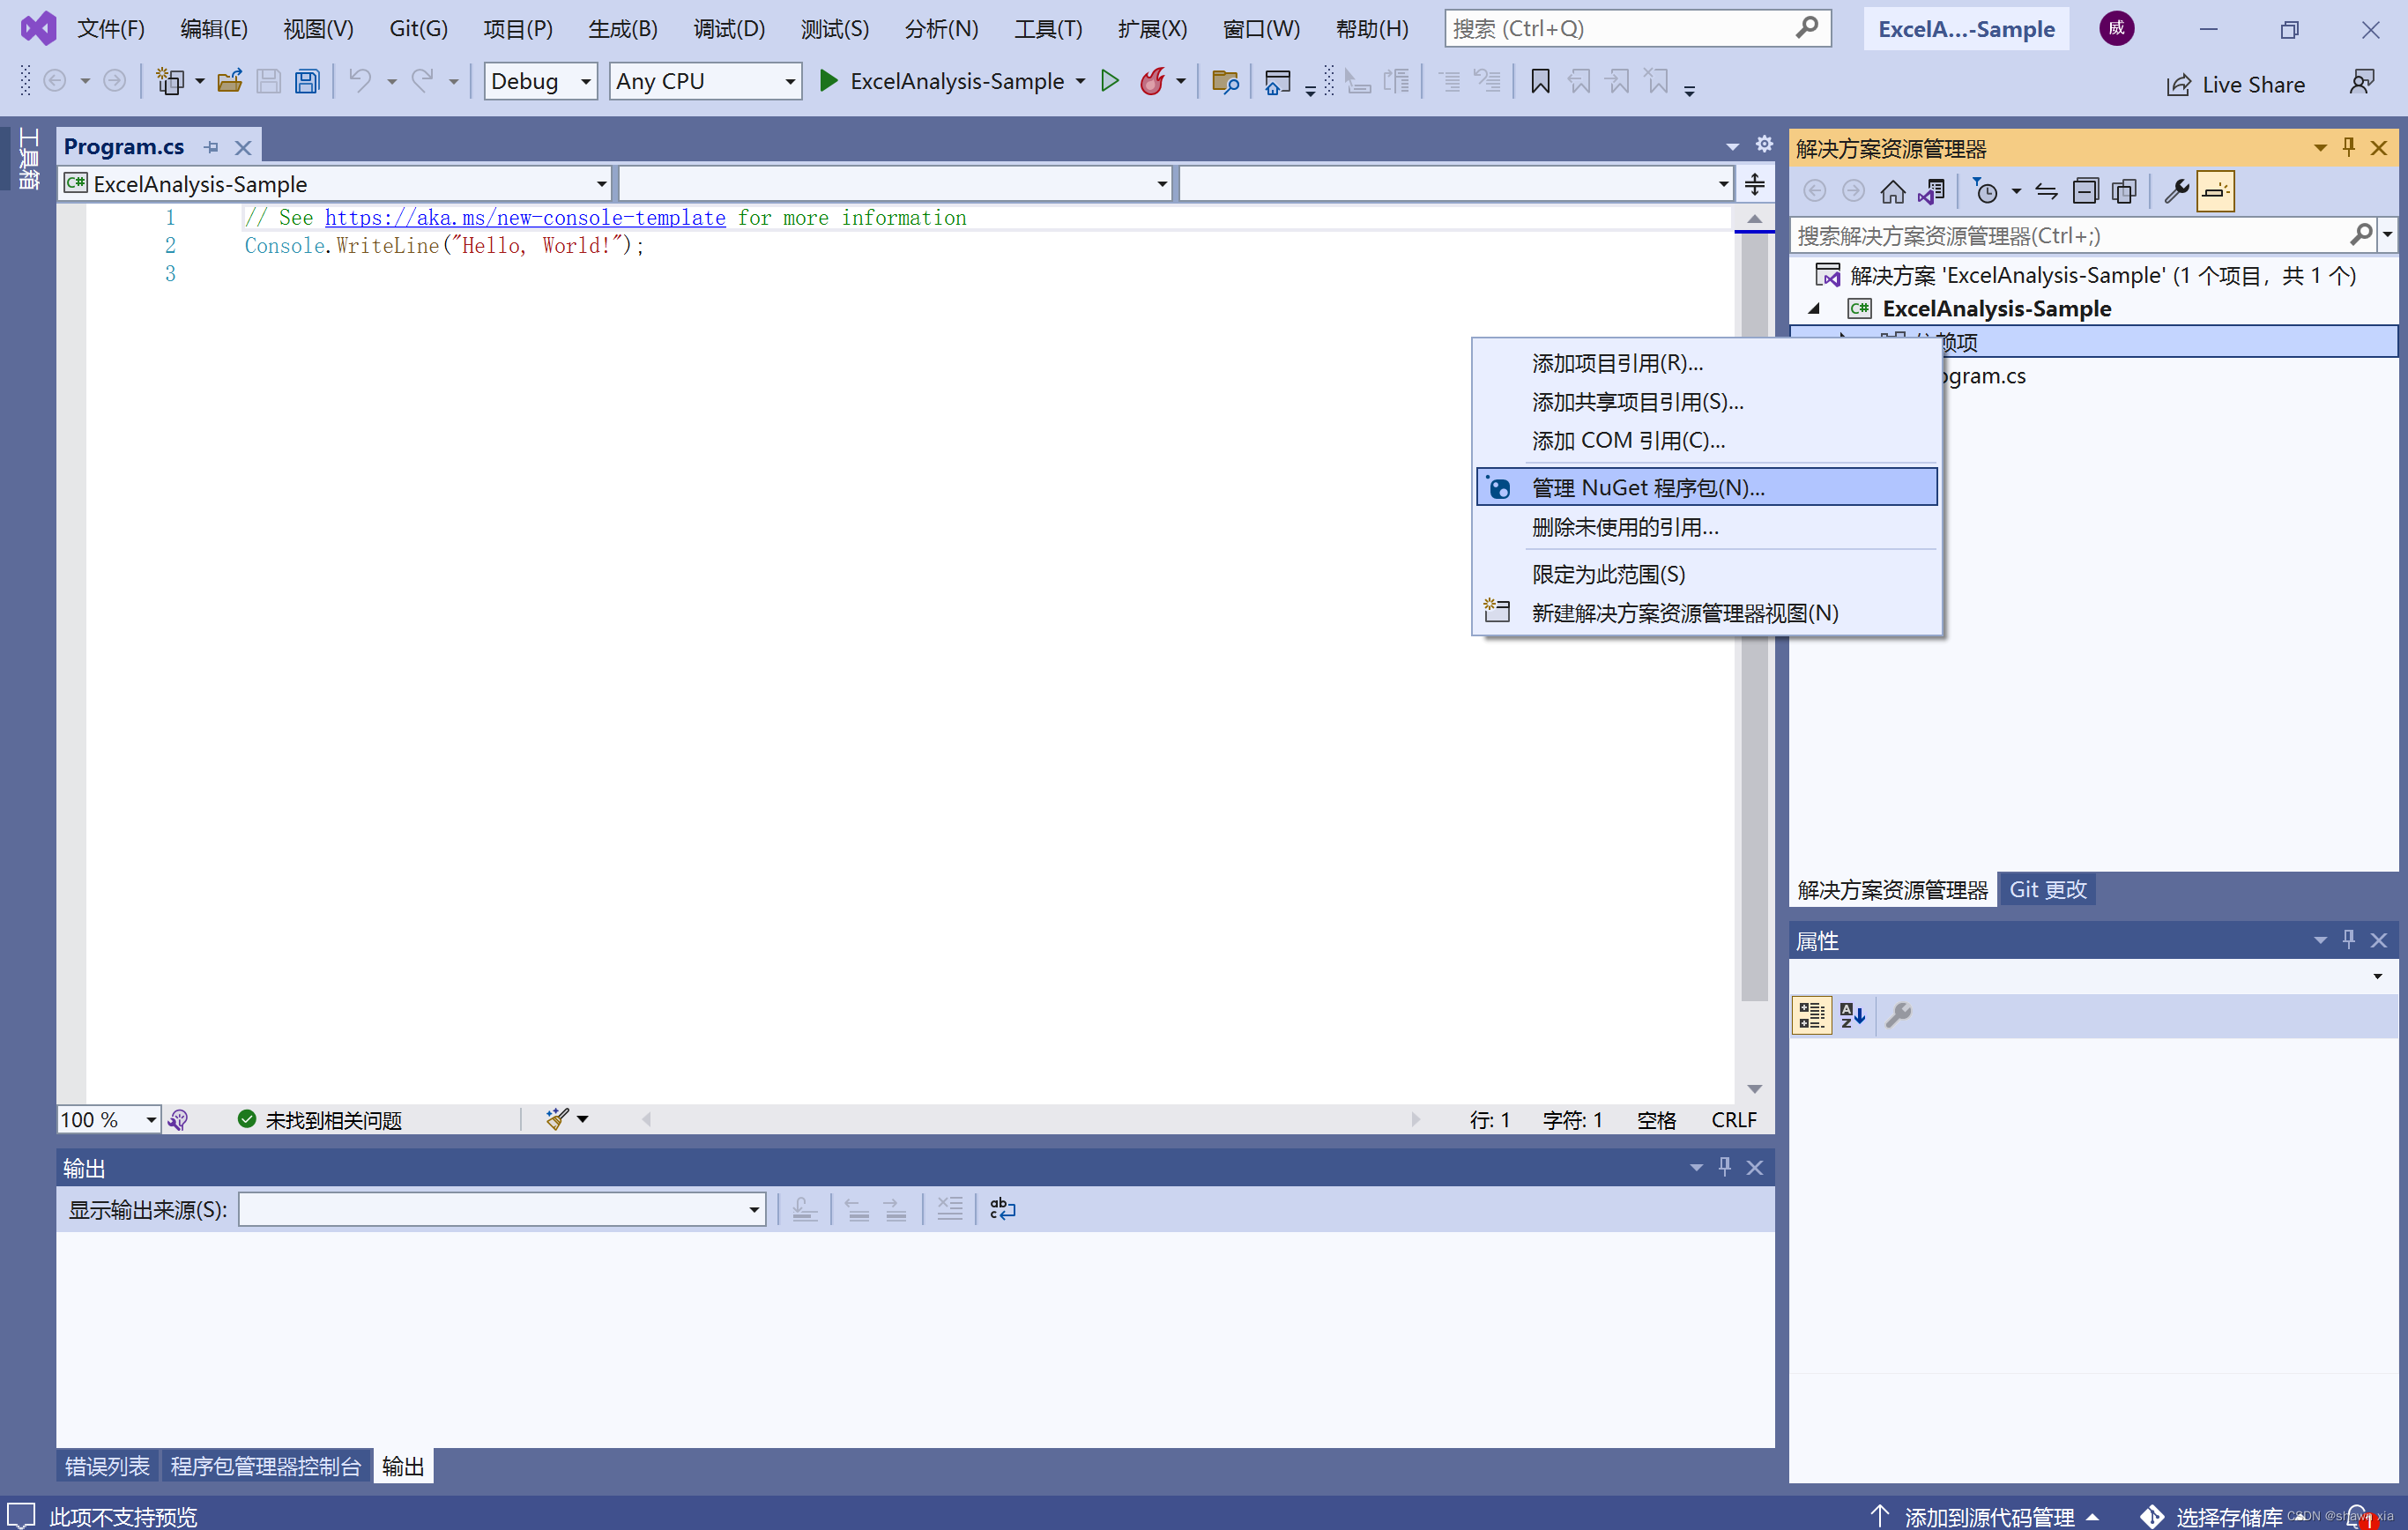Toggle word wrap in Output panel
This screenshot has height=1530, width=2408.
pyautogui.click(x=1002, y=1209)
